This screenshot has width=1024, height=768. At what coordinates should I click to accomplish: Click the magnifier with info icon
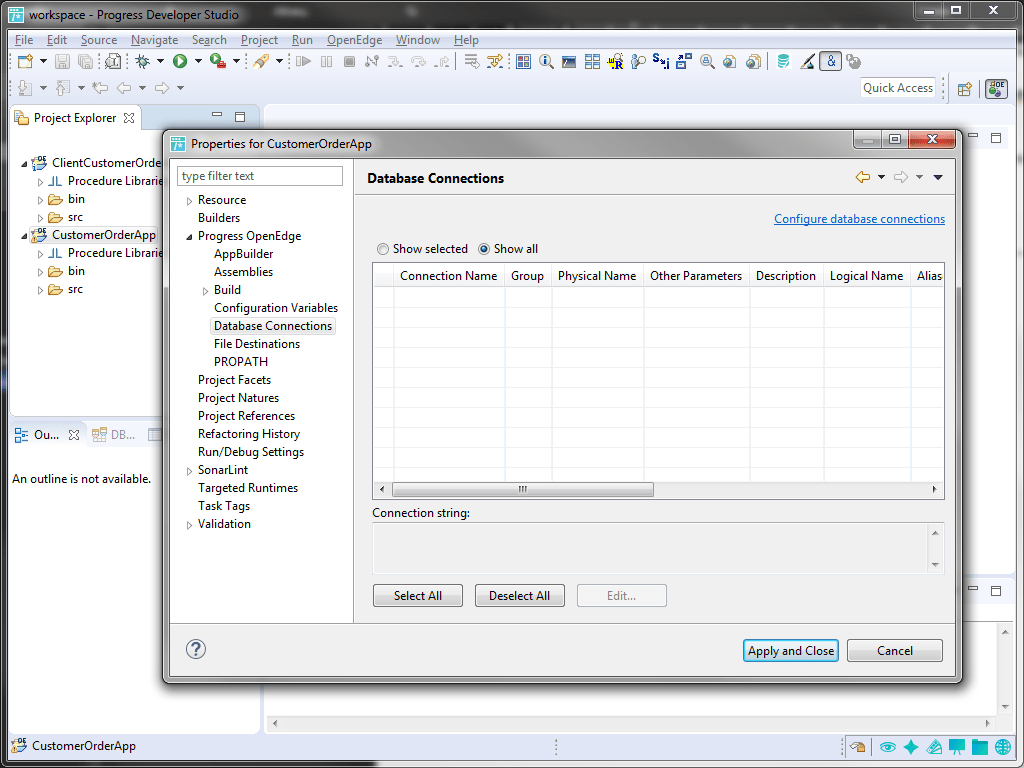click(x=546, y=61)
